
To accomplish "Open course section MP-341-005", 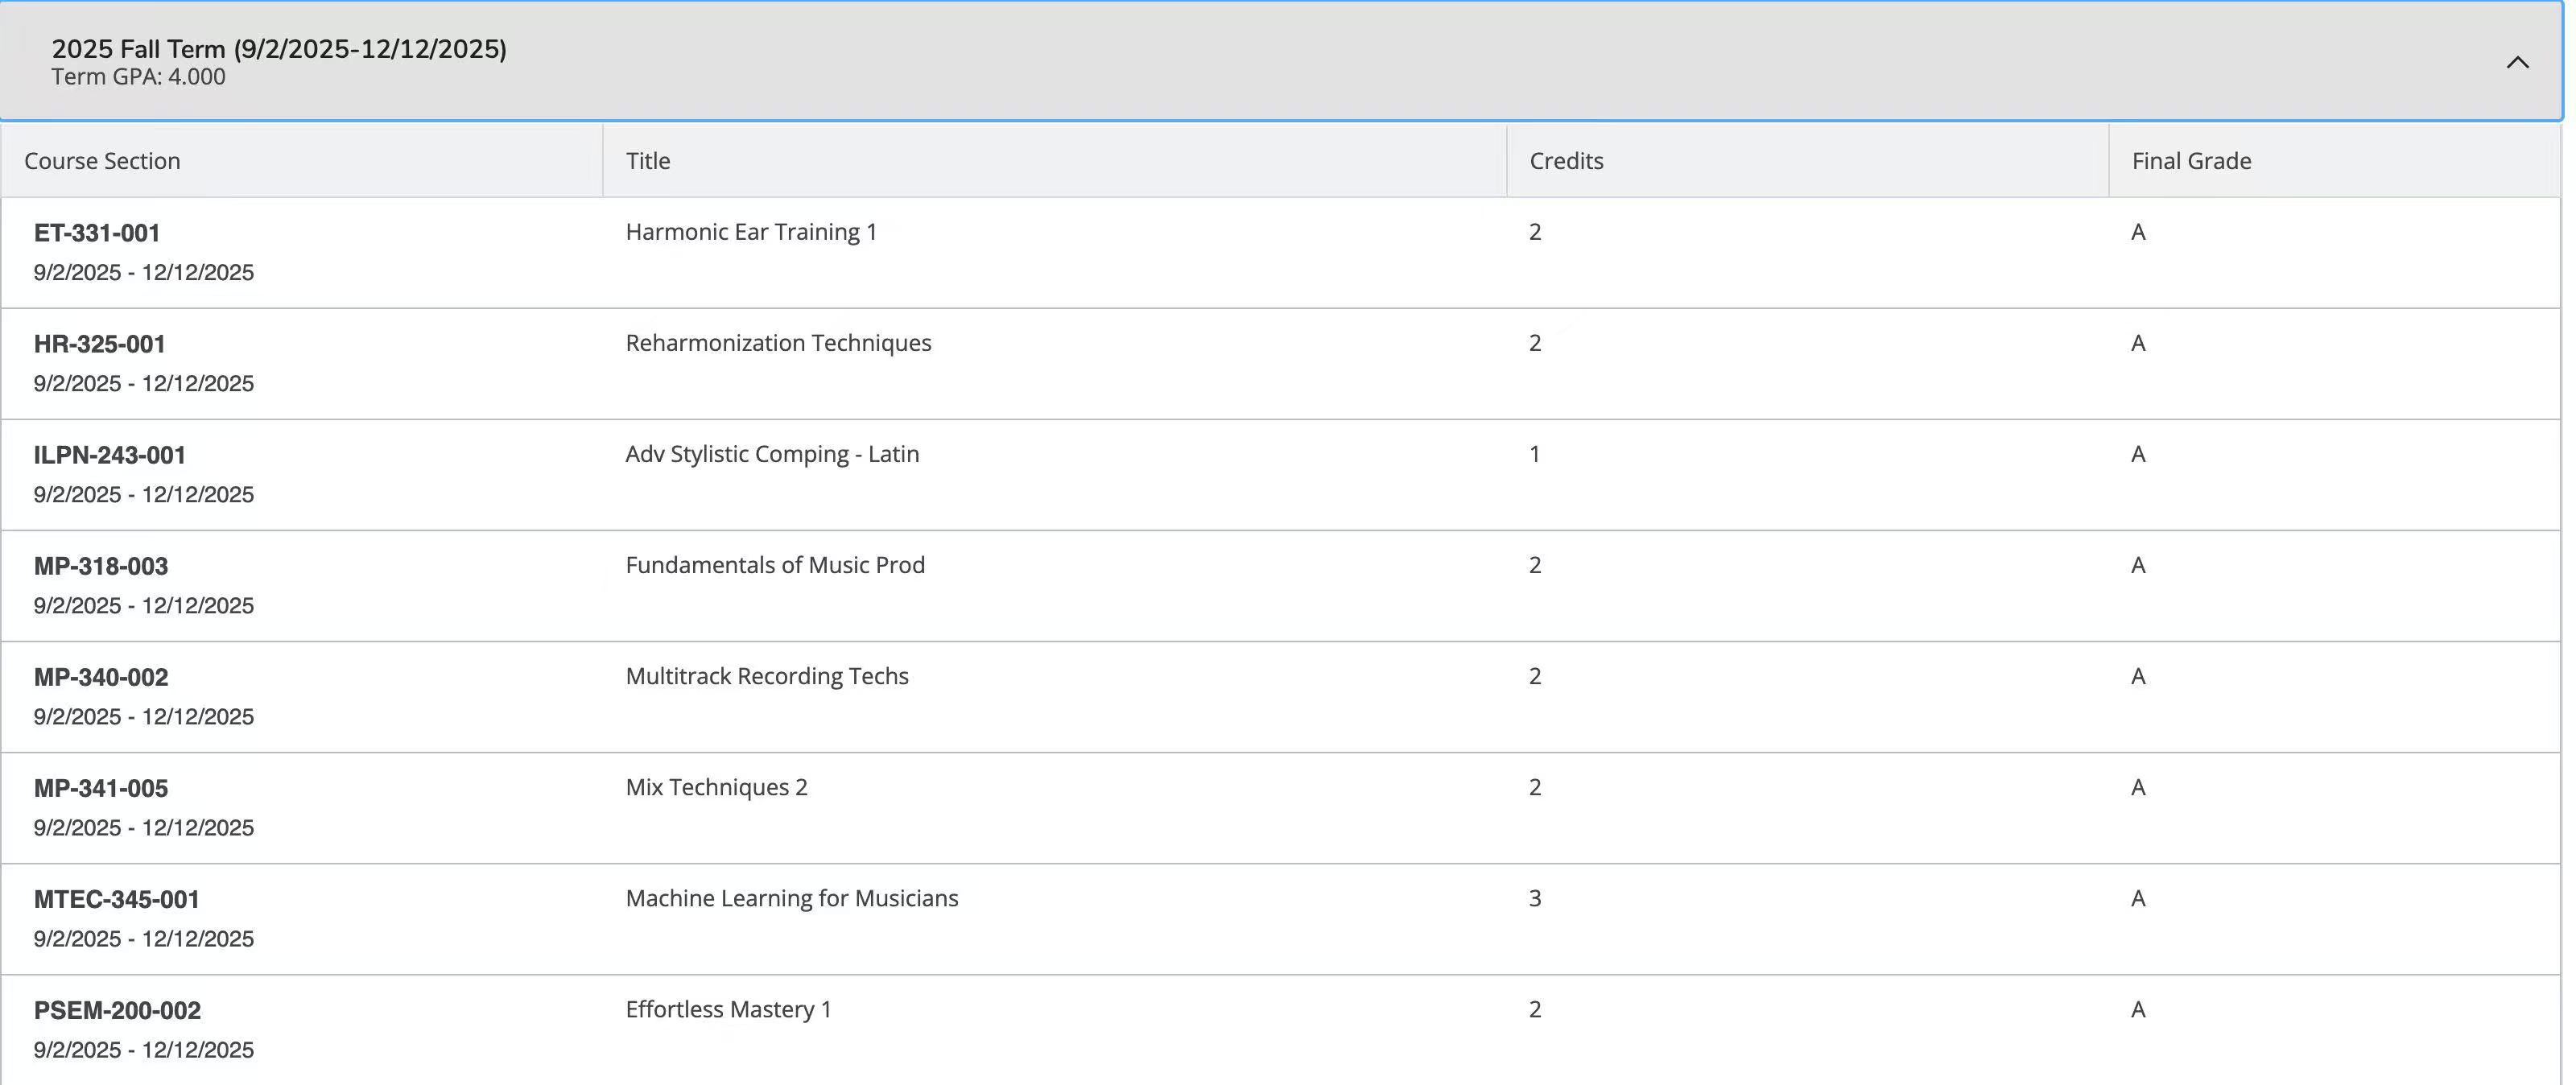I will (x=101, y=788).
